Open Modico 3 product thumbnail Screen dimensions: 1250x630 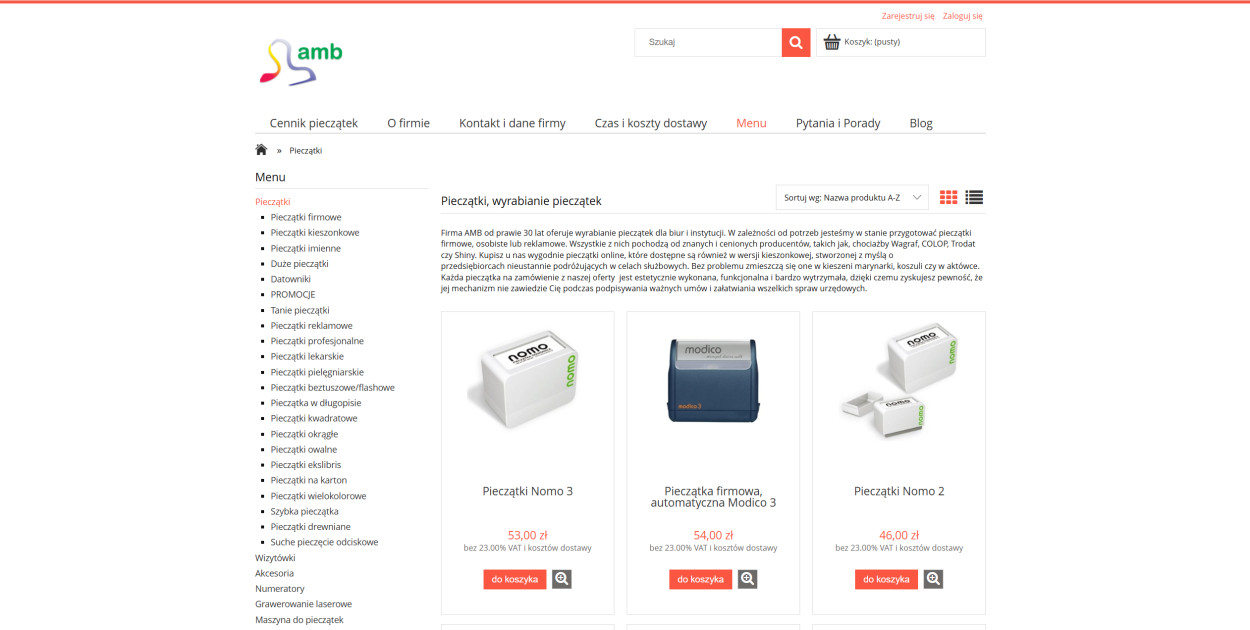click(713, 381)
